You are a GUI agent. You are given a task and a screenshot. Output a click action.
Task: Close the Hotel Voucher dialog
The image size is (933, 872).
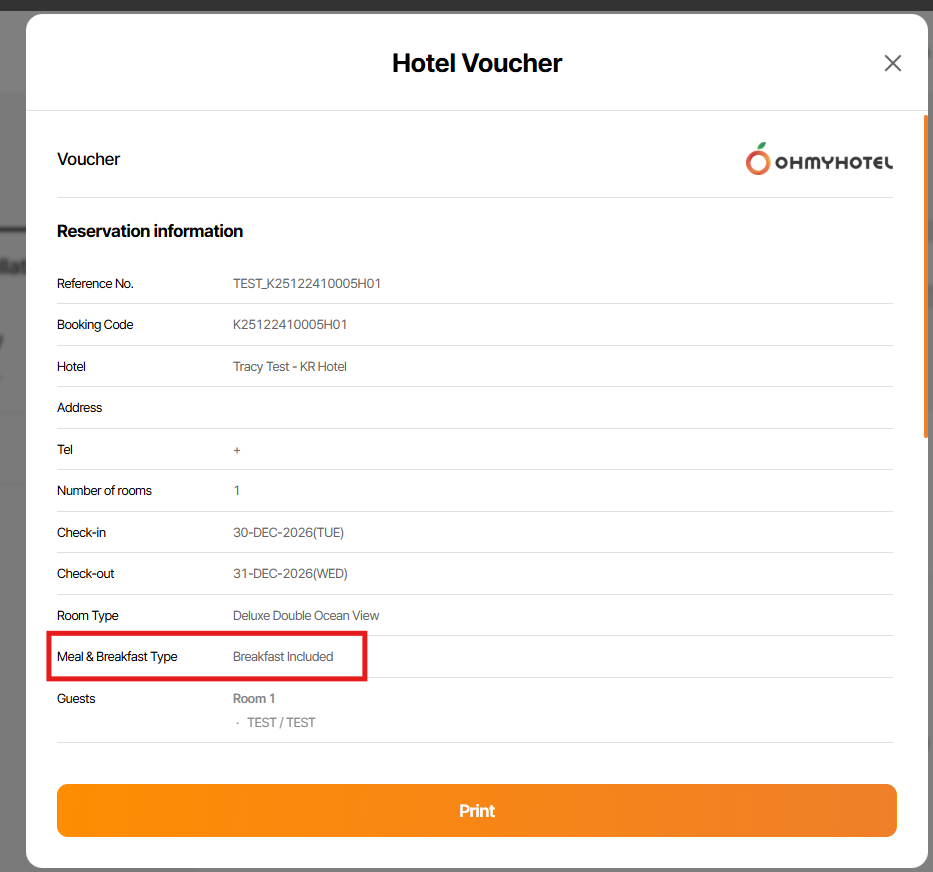pos(892,63)
